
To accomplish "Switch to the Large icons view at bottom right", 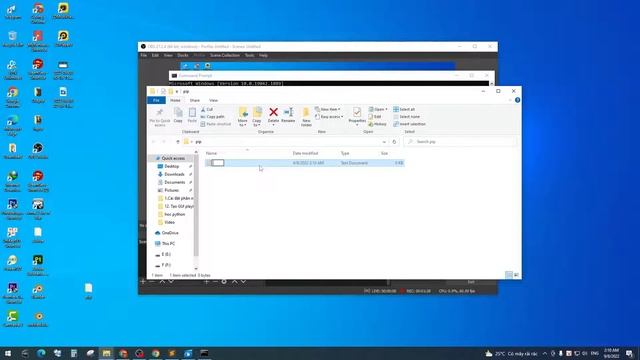I will point(516,275).
